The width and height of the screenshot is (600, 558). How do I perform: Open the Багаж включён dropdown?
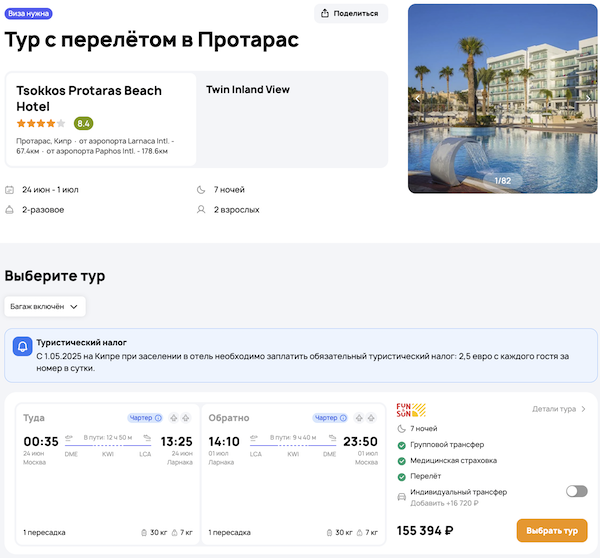(45, 306)
